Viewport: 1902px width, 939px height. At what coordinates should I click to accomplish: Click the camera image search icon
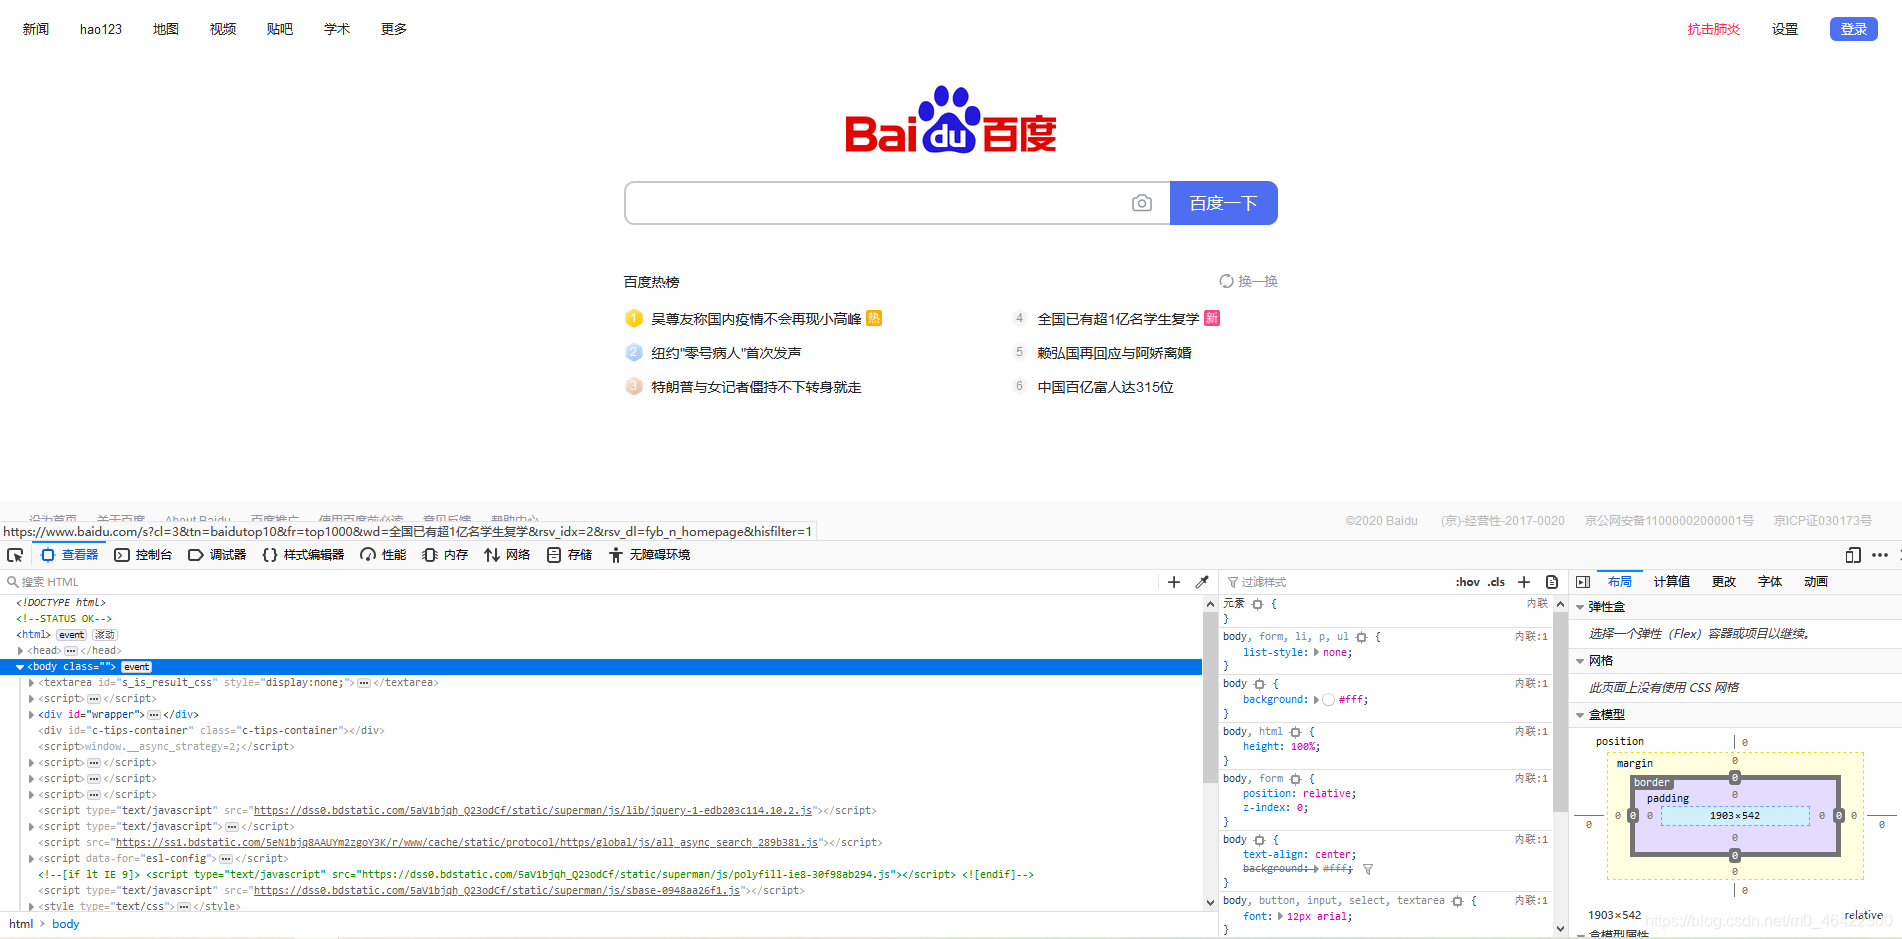tap(1142, 203)
